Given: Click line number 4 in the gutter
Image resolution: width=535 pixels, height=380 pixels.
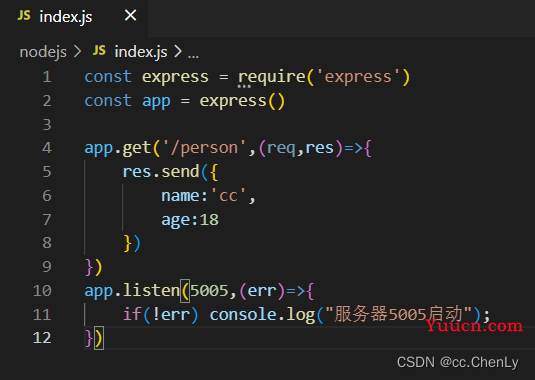Looking at the screenshot, I should click(47, 148).
